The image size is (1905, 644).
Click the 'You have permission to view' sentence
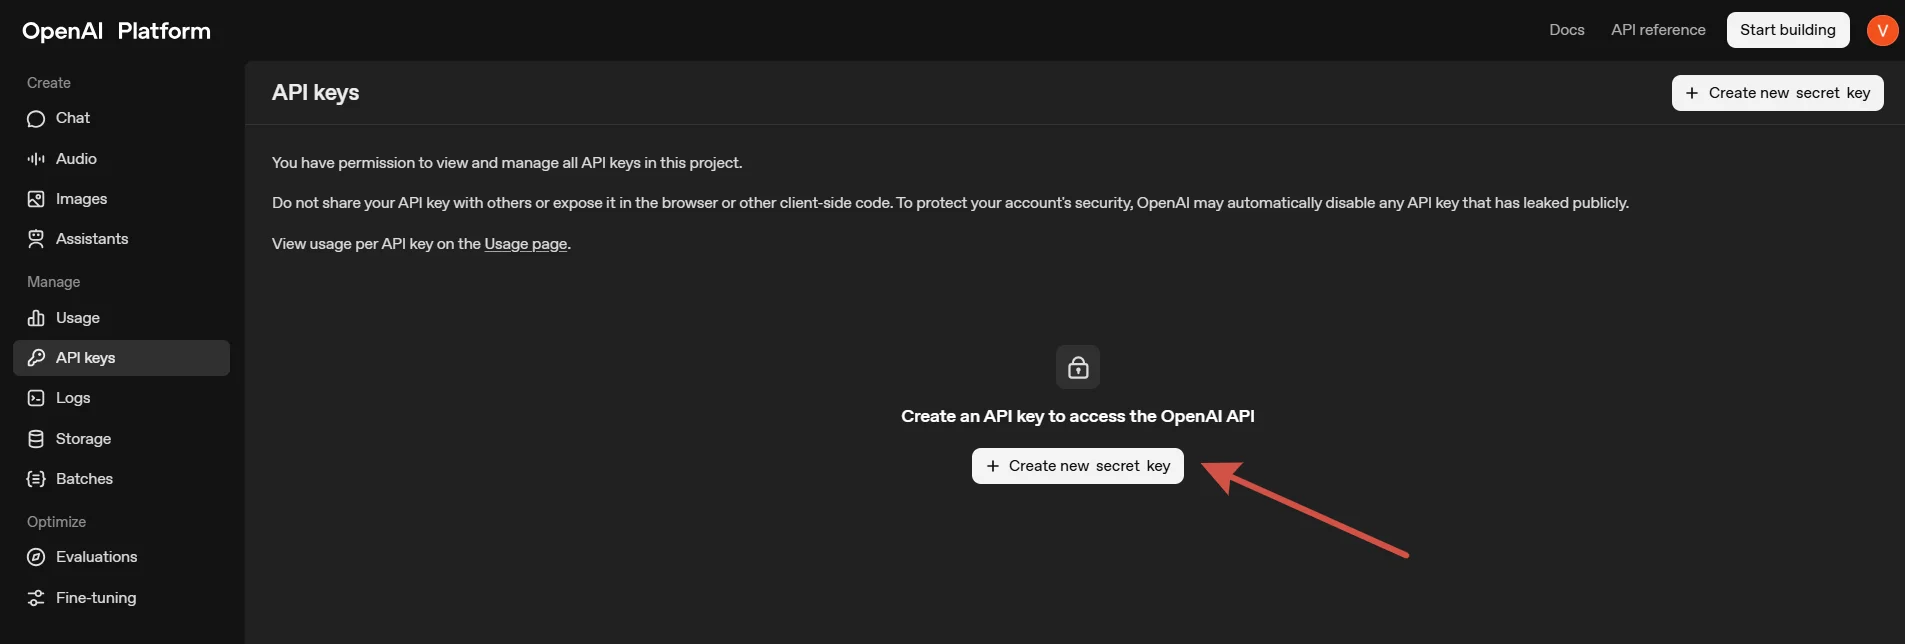pyautogui.click(x=507, y=163)
